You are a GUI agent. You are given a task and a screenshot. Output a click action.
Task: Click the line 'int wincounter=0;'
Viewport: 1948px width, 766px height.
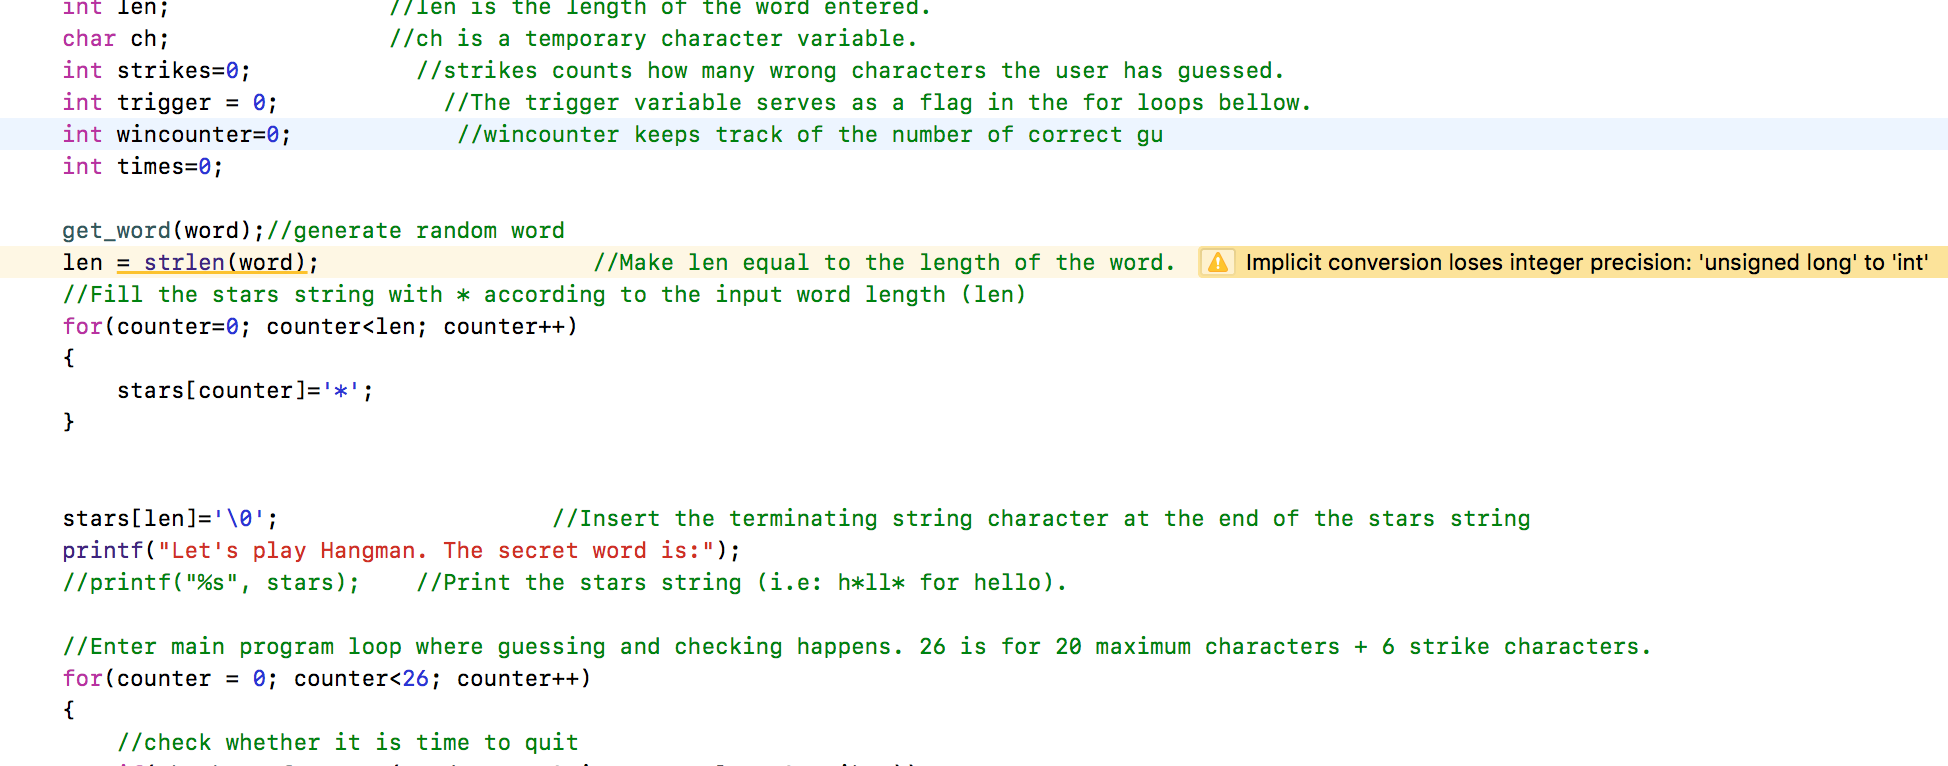click(x=176, y=134)
